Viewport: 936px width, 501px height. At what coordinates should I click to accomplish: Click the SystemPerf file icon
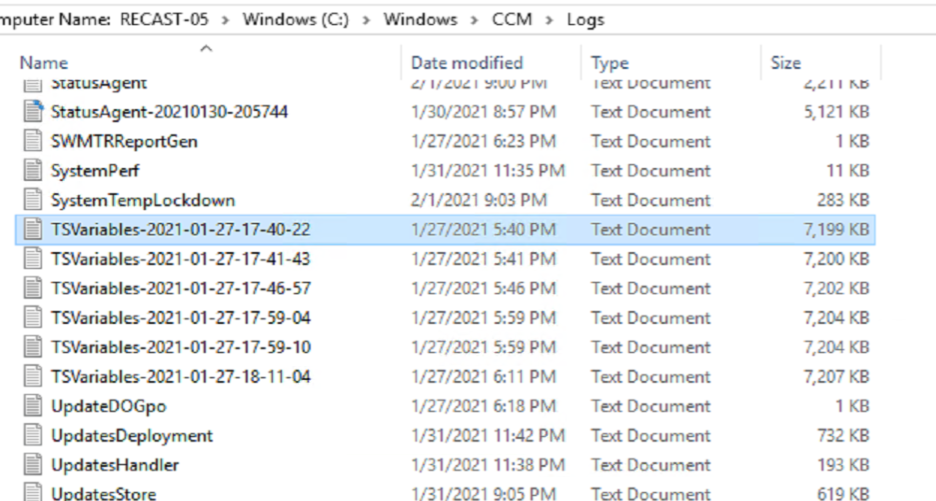tap(33, 170)
